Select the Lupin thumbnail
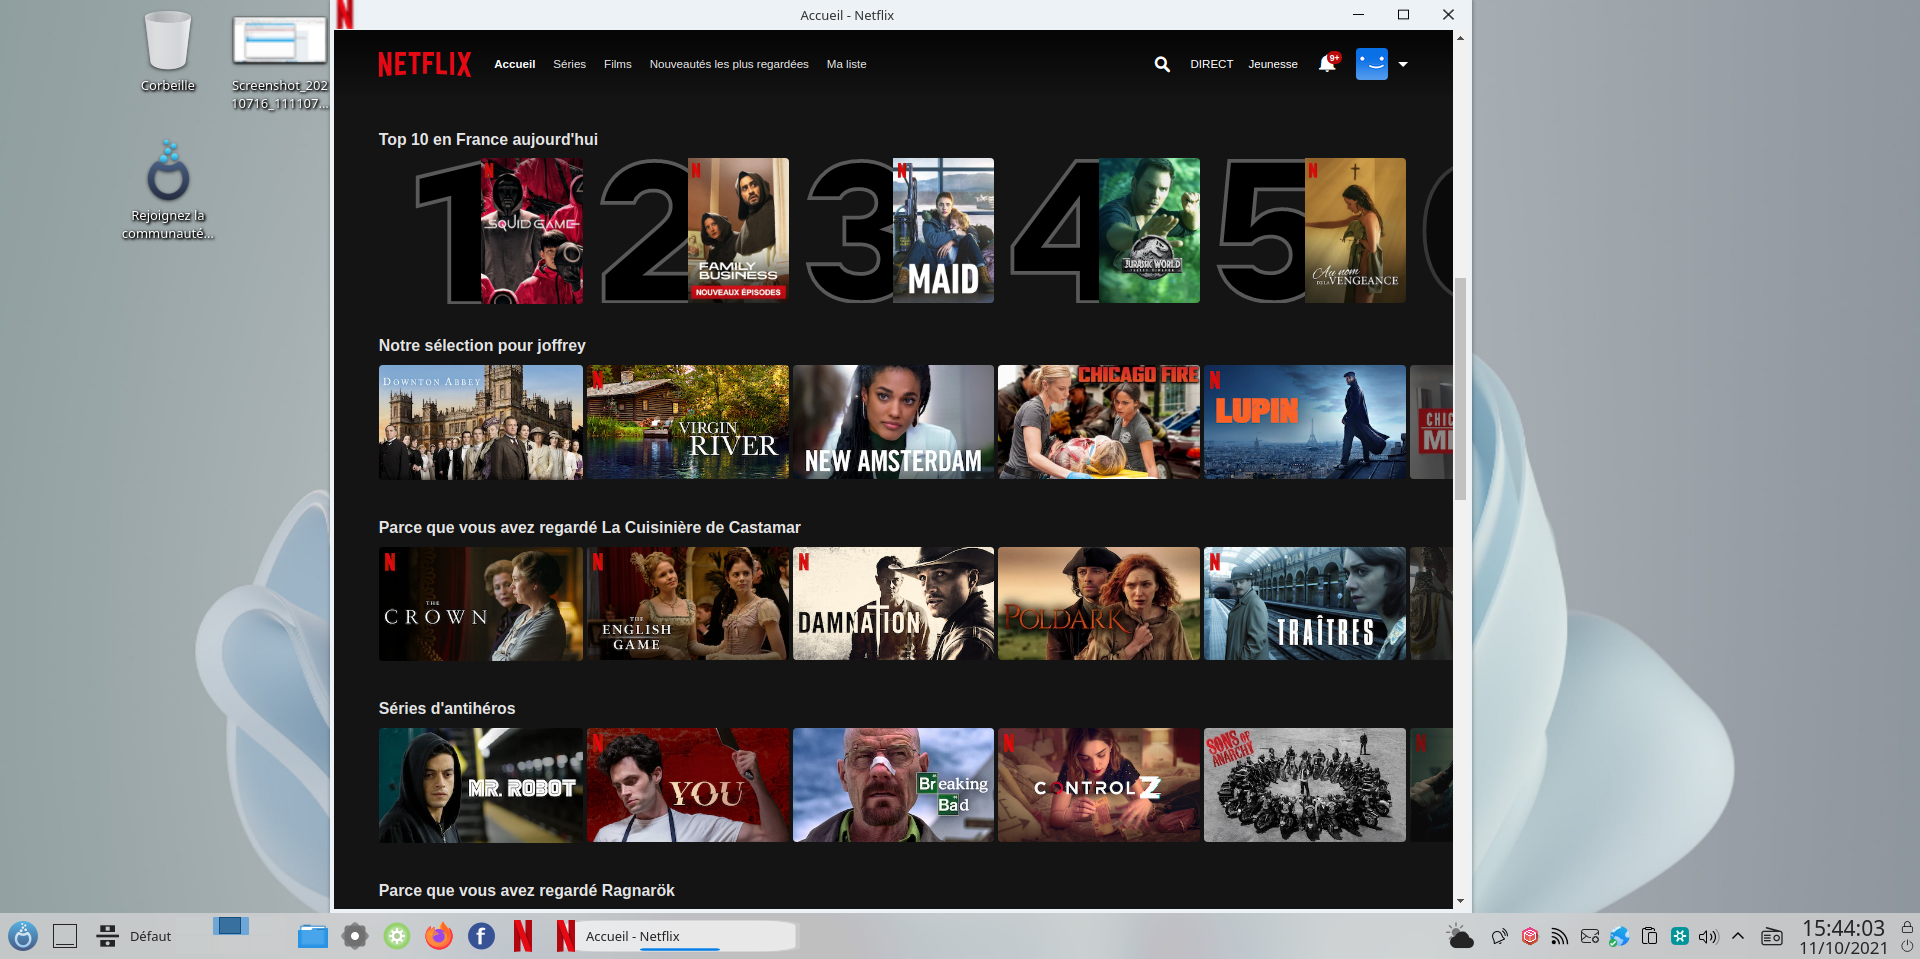Image resolution: width=1920 pixels, height=959 pixels. point(1305,422)
